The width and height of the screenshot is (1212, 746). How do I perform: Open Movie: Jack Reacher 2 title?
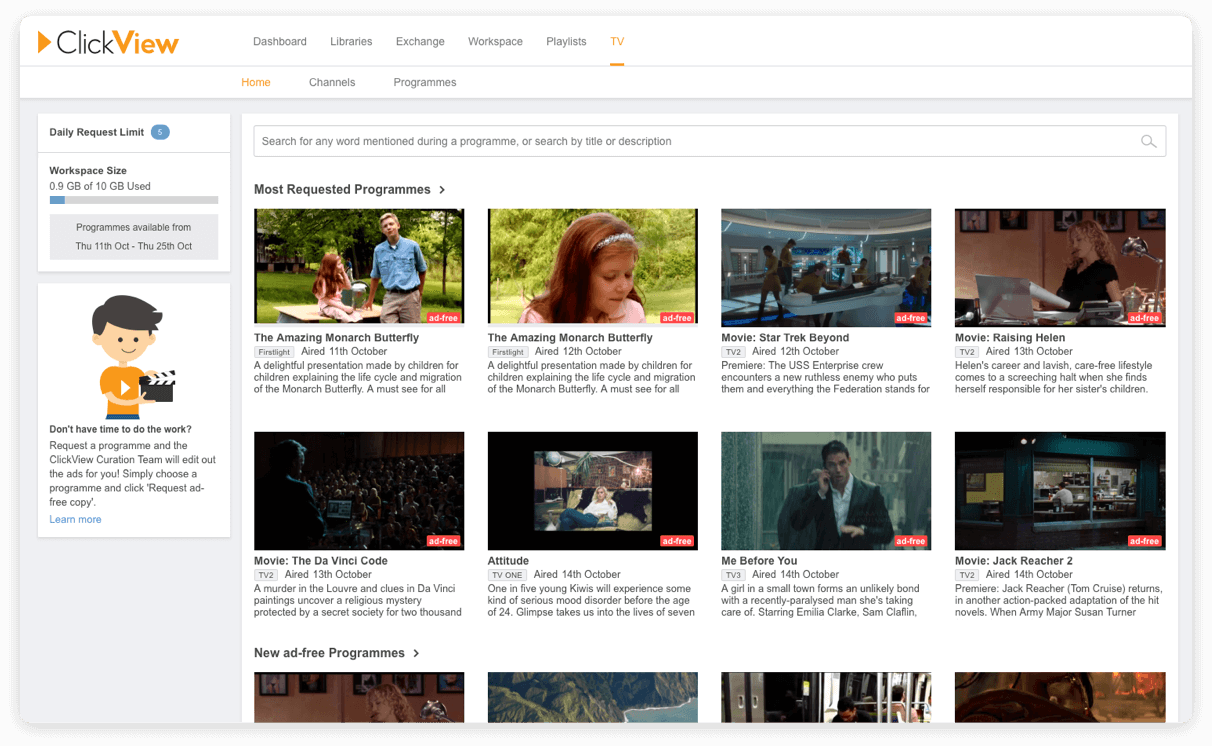pos(1014,561)
